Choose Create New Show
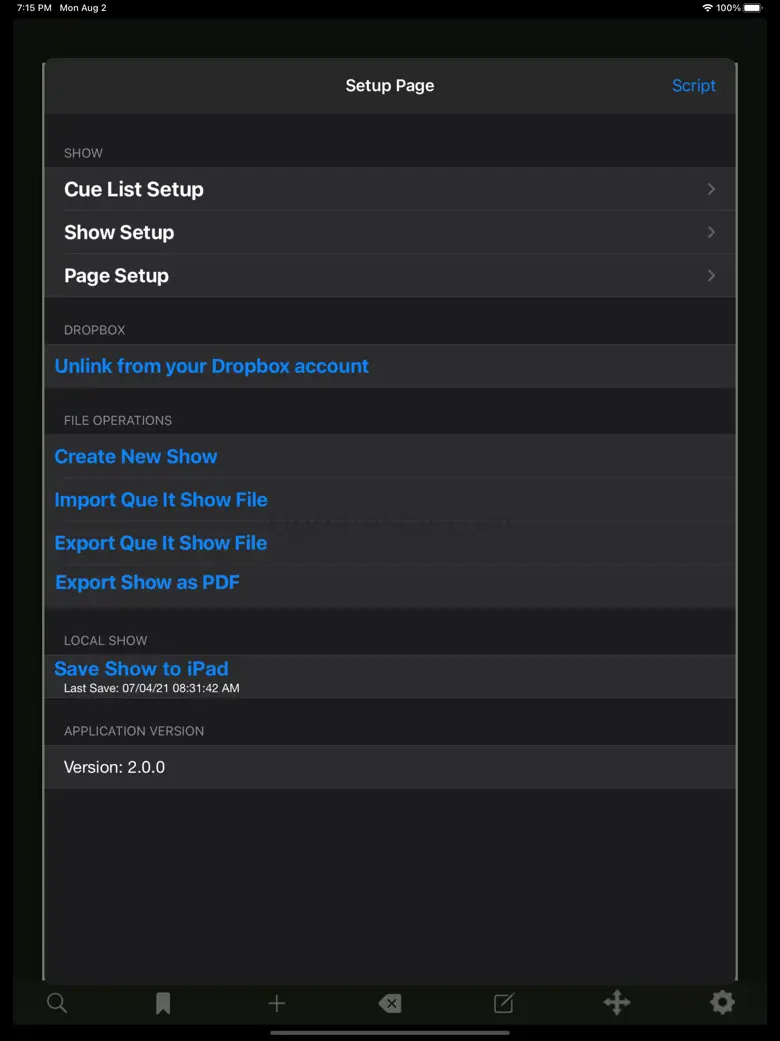Screen dimensions: 780x1041 click(136, 457)
